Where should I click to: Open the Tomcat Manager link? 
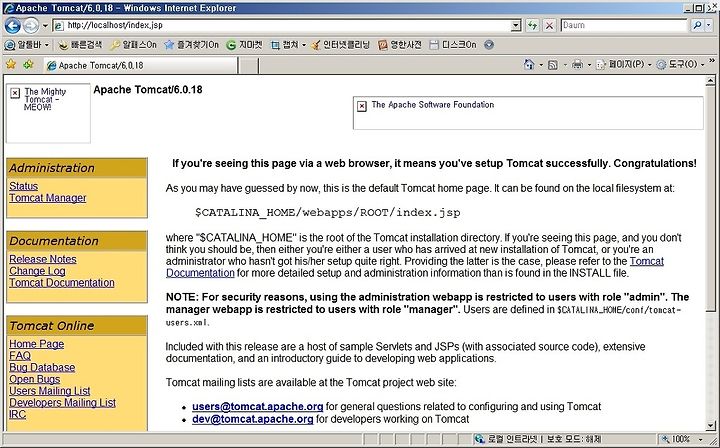(x=48, y=198)
